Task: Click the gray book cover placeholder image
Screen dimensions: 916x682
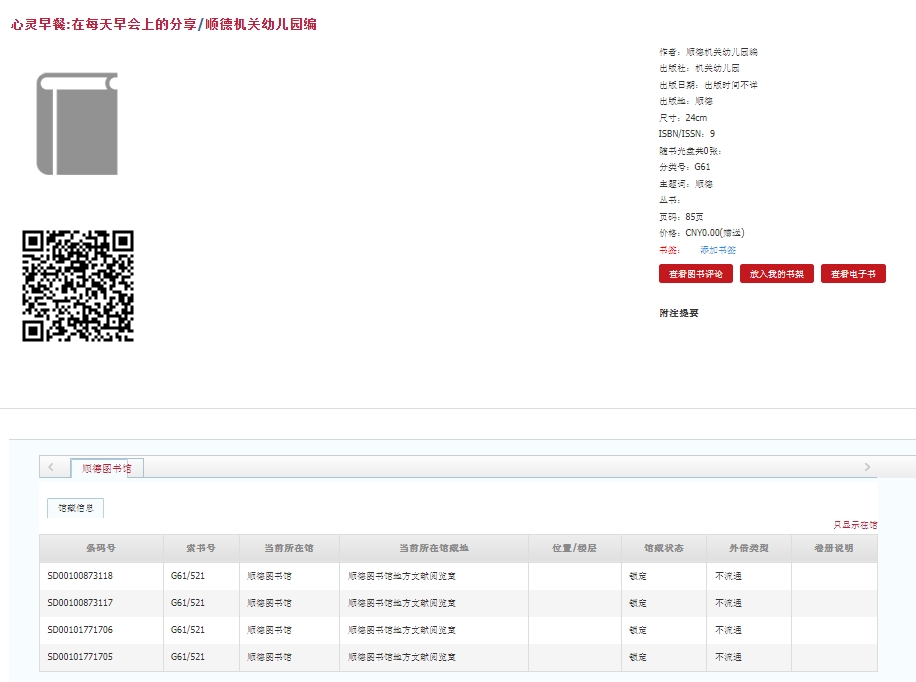Action: [77, 124]
